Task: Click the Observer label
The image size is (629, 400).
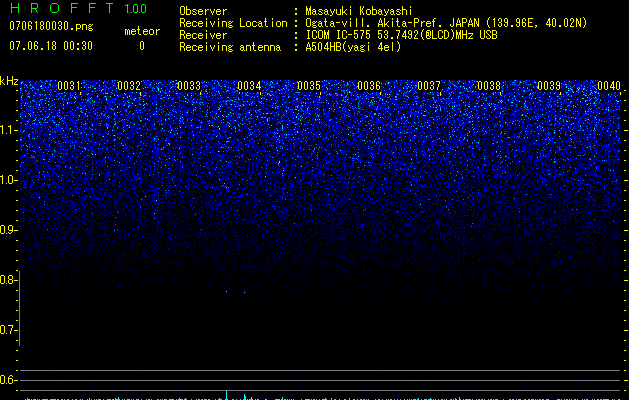Action: pos(203,11)
